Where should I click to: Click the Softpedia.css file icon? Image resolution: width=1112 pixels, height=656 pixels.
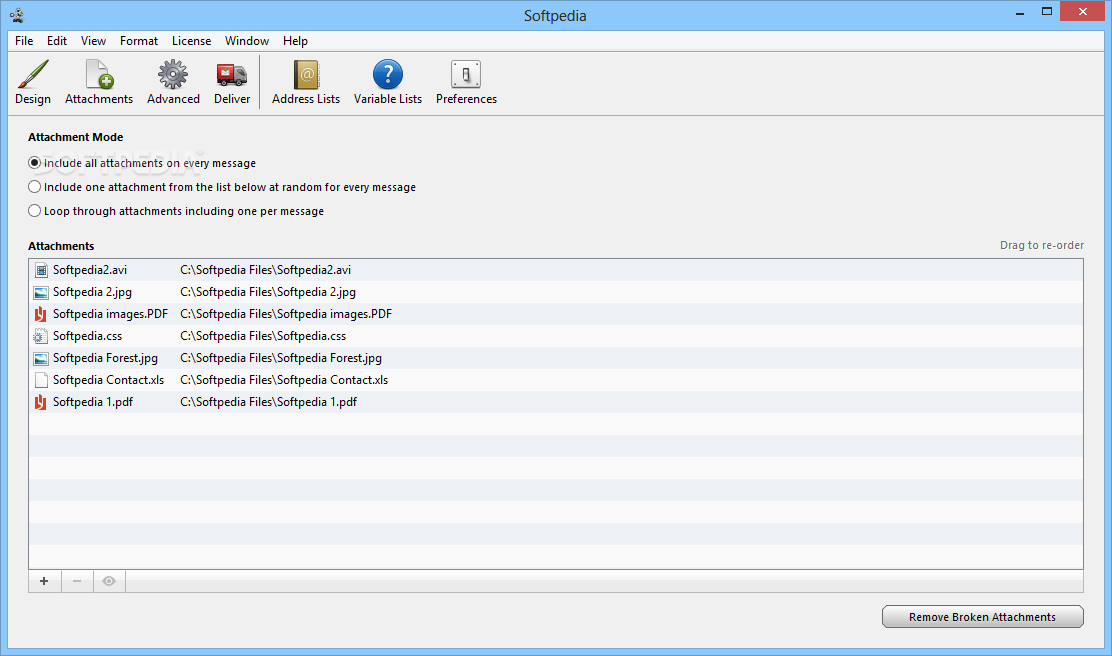pyautogui.click(x=40, y=336)
